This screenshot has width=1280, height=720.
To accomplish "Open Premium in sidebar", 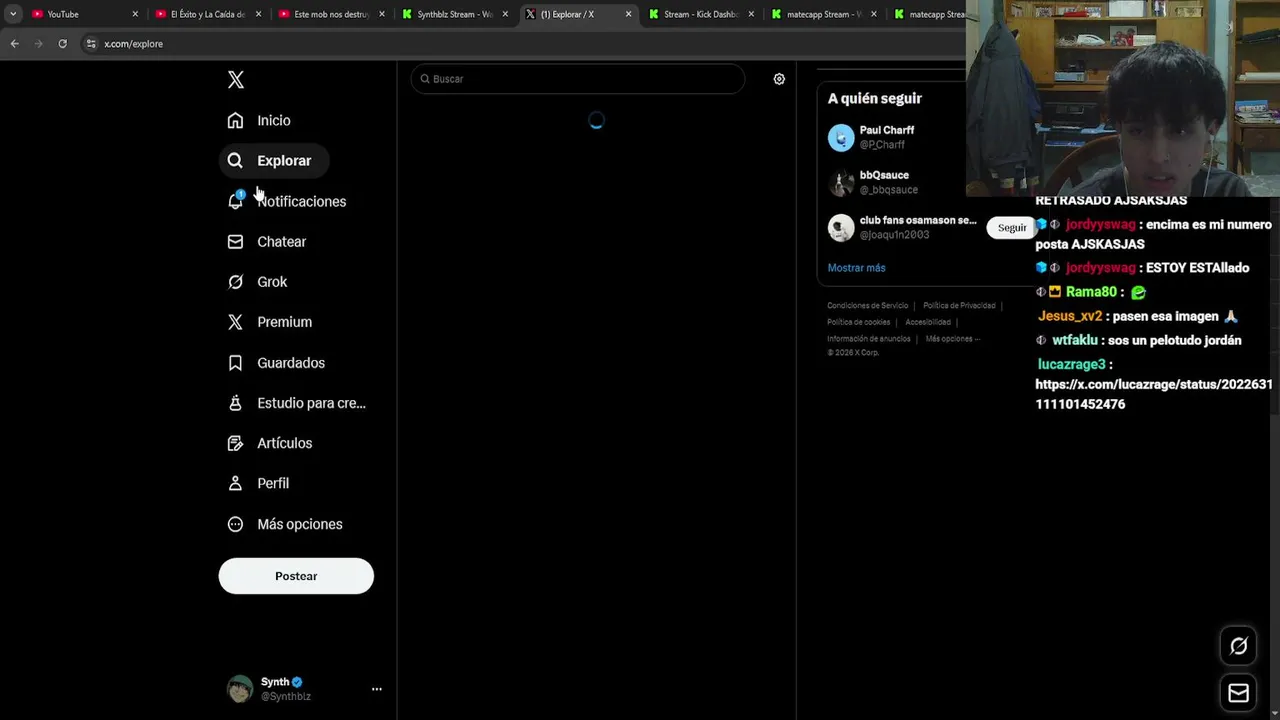I will 270,322.
